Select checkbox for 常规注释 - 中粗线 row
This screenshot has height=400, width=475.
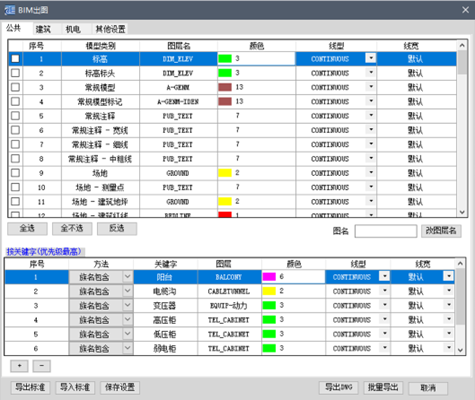pos(15,159)
